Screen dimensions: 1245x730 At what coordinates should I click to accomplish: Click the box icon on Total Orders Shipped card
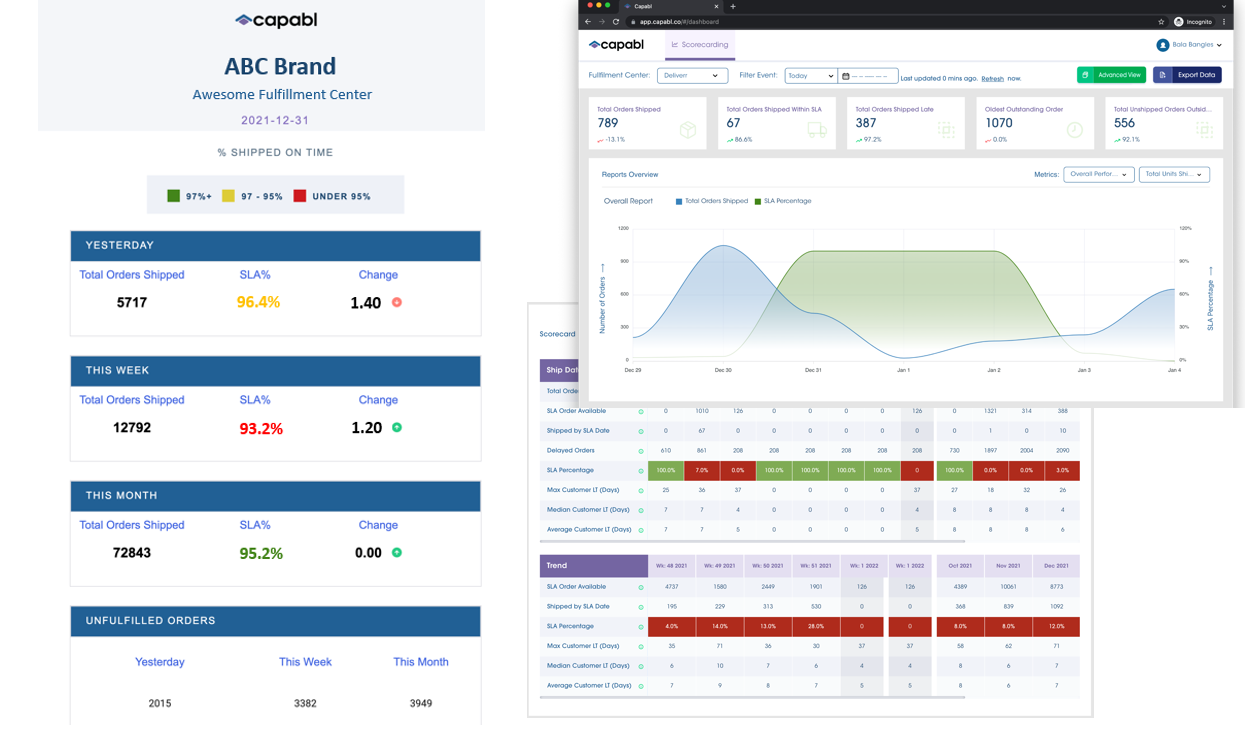pos(687,130)
